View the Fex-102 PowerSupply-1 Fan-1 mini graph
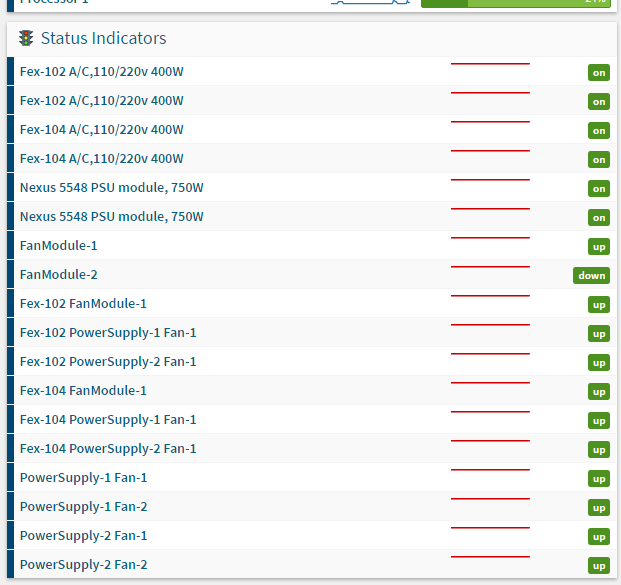This screenshot has width=621, height=585. [490, 325]
